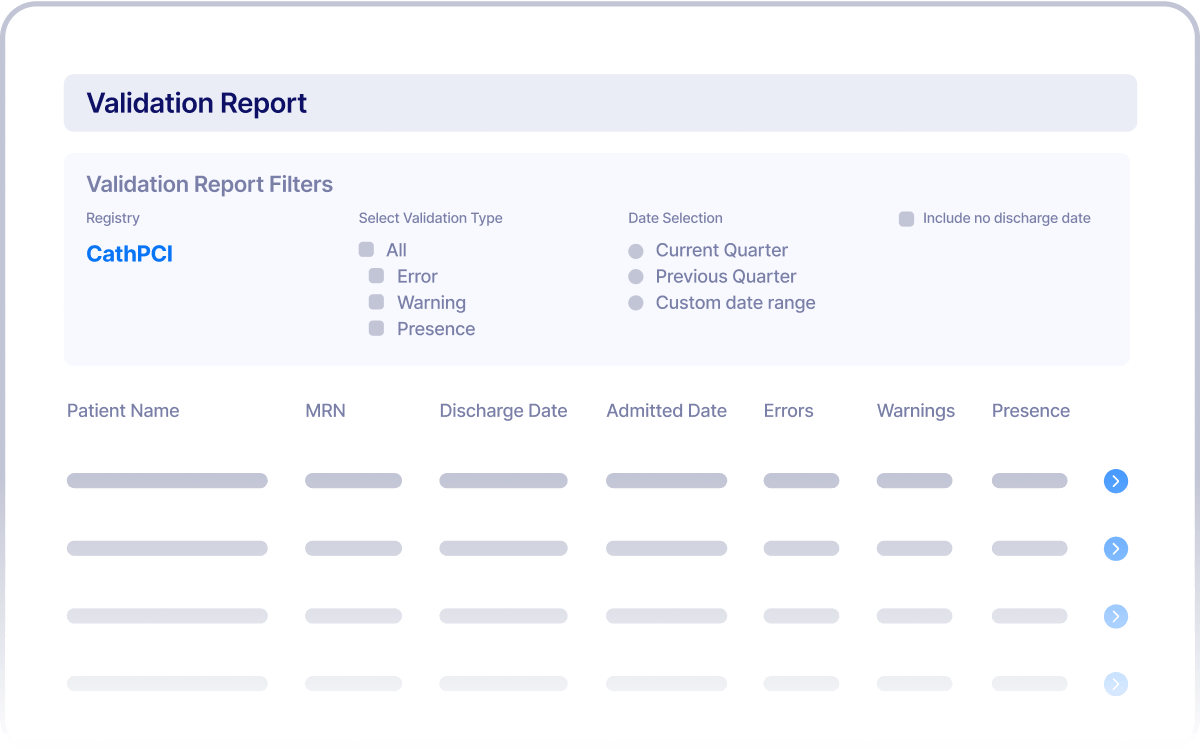
Task: Click the Validation Report title bar
Action: [x=197, y=103]
